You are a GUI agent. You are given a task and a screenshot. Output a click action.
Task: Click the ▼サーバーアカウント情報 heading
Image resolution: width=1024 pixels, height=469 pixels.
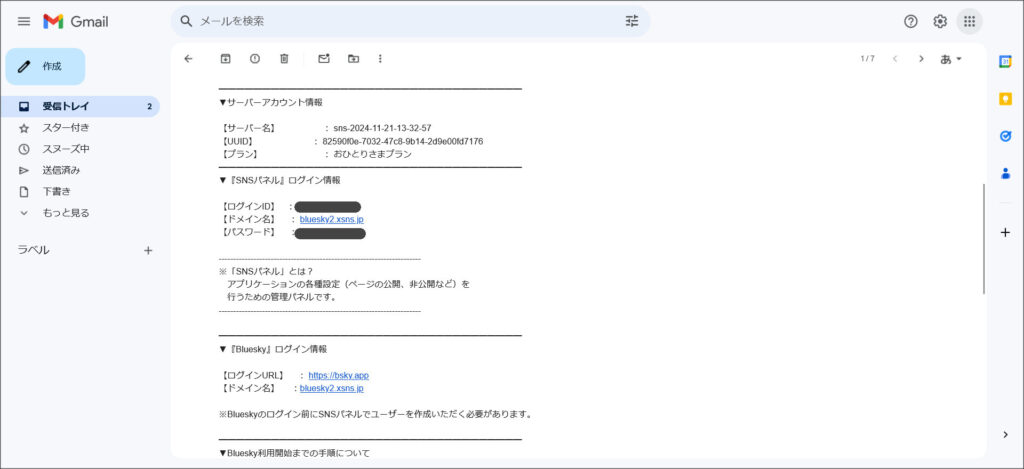pyautogui.click(x=270, y=103)
